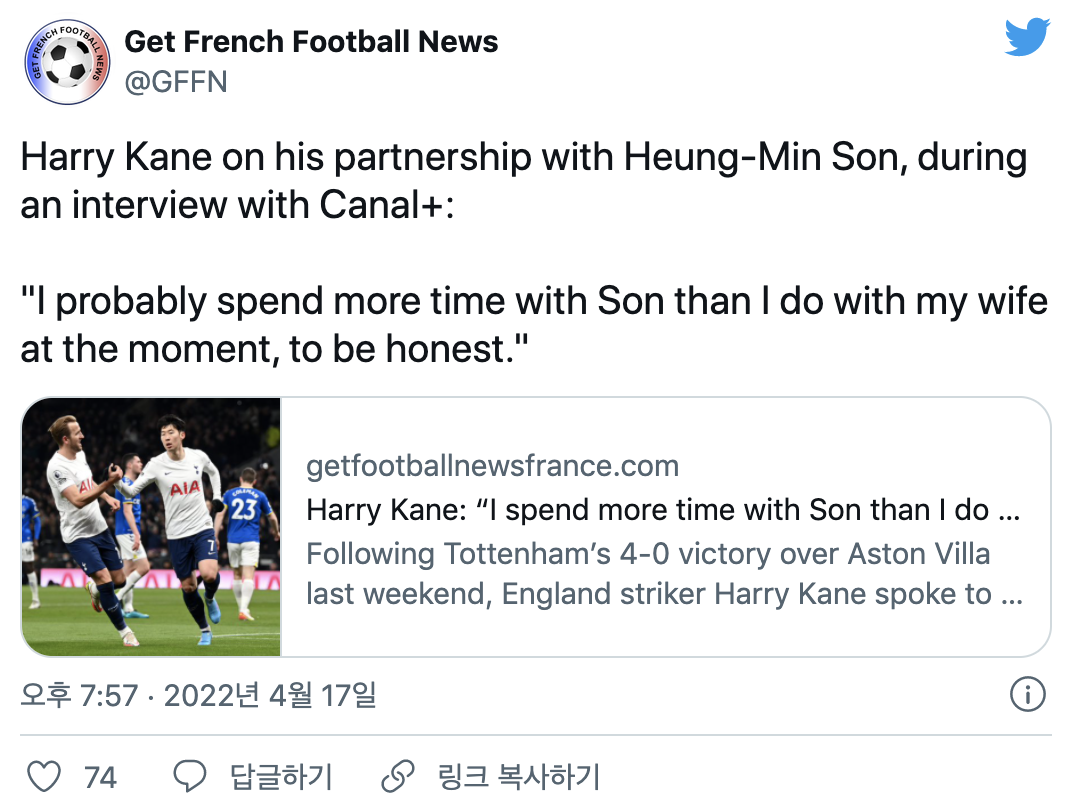Open the getfootballnewsfrance.com domain link
The height and width of the screenshot is (804, 1072).
tap(492, 465)
